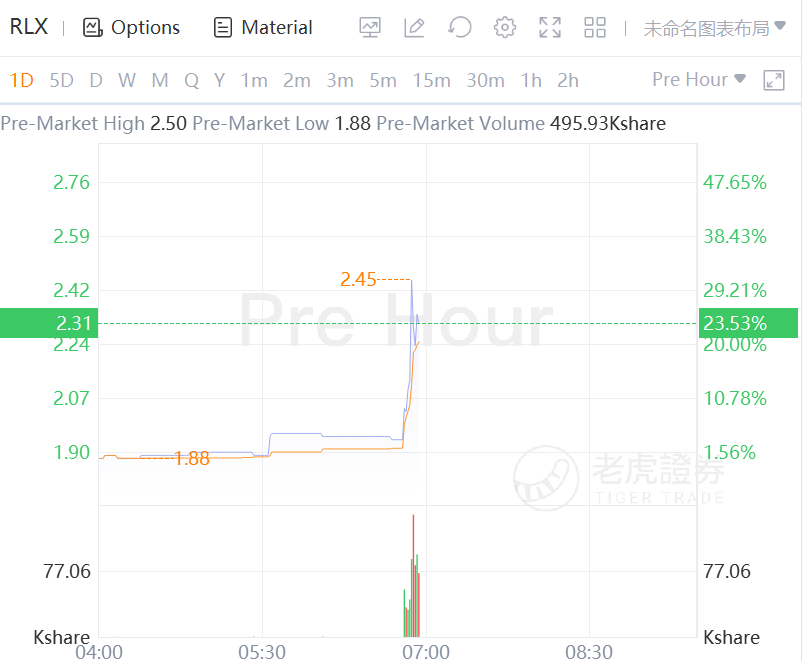This screenshot has width=802, height=661.
Task: Click the Options chart icon
Action: tap(93, 27)
